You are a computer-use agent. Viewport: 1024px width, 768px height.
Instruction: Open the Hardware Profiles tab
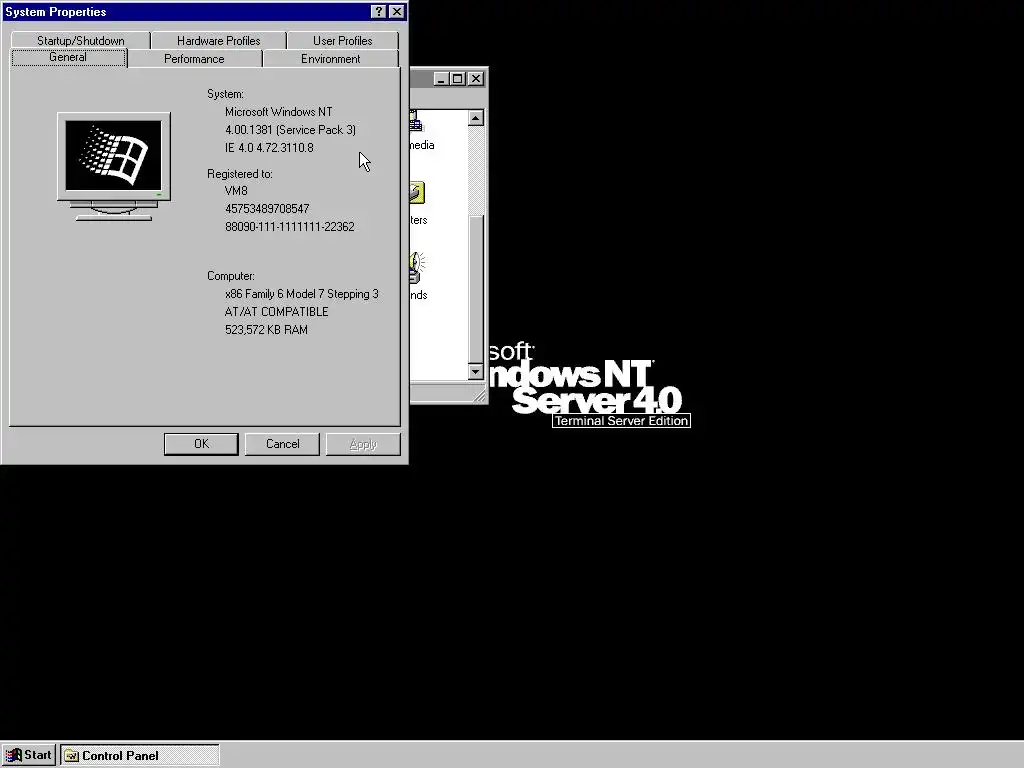[218, 40]
